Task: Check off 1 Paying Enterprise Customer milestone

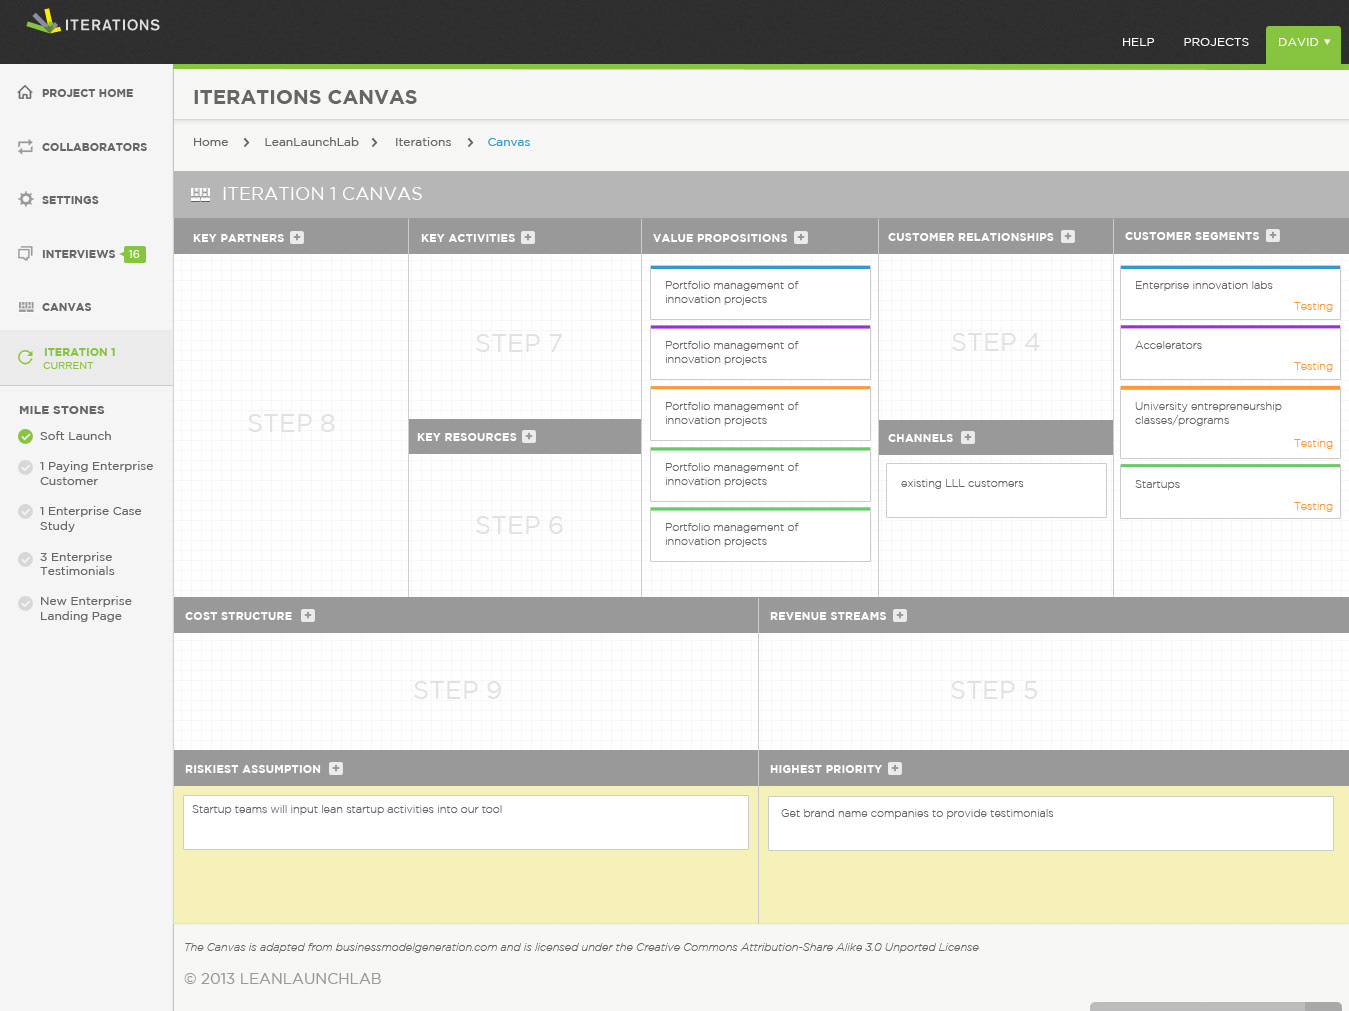Action: pyautogui.click(x=26, y=467)
